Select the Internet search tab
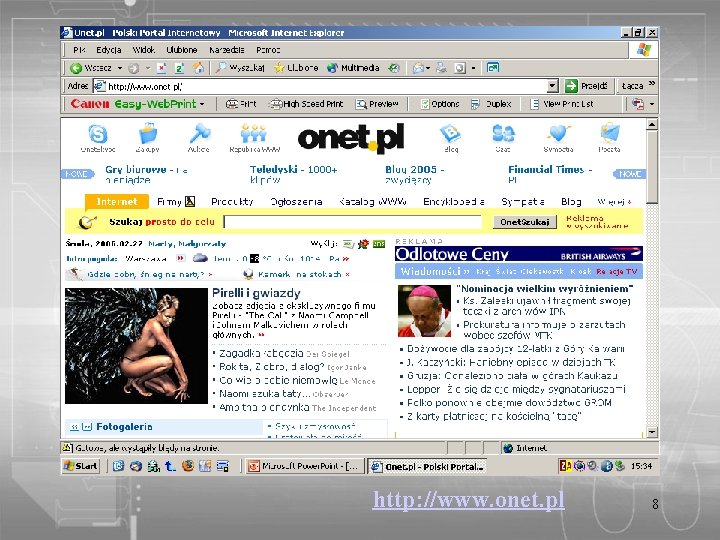The image size is (720, 540). click(117, 202)
